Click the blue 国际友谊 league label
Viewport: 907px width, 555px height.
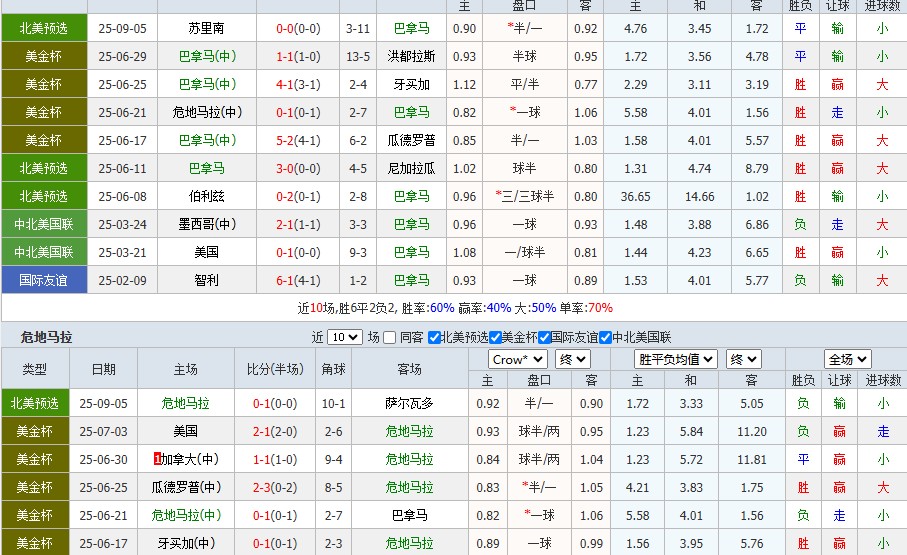pos(43,281)
